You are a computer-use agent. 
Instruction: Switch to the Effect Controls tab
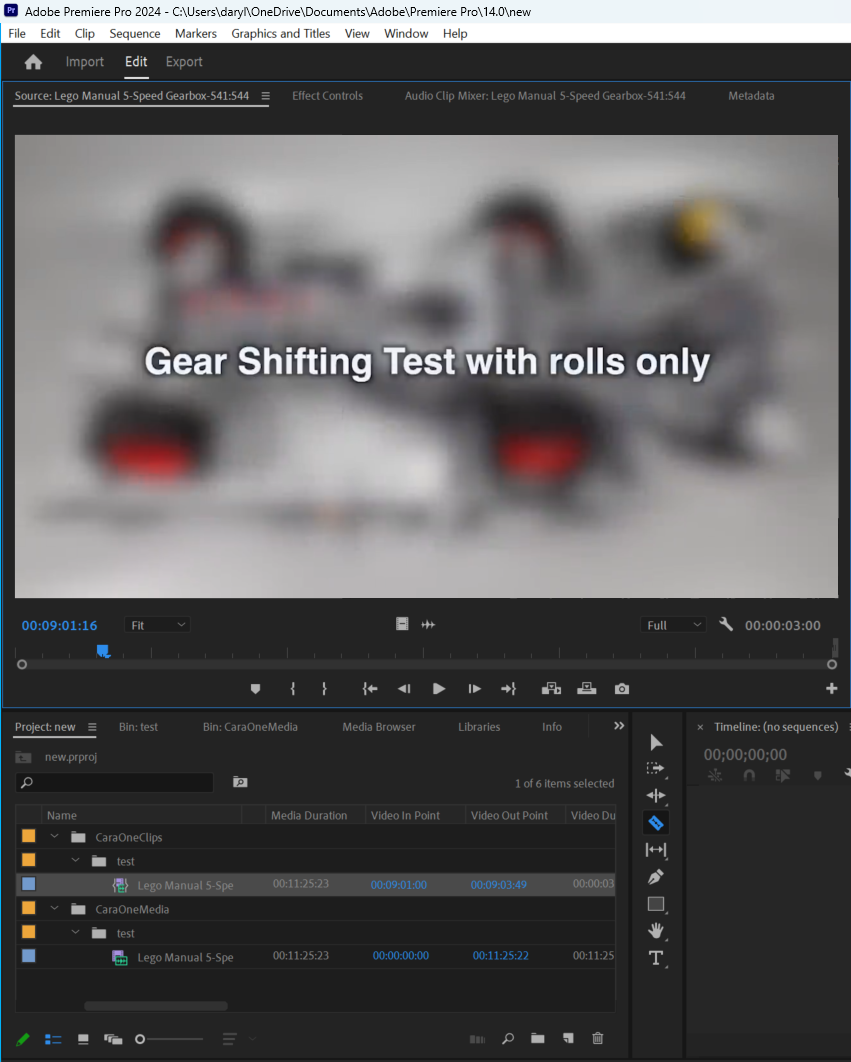(x=327, y=96)
